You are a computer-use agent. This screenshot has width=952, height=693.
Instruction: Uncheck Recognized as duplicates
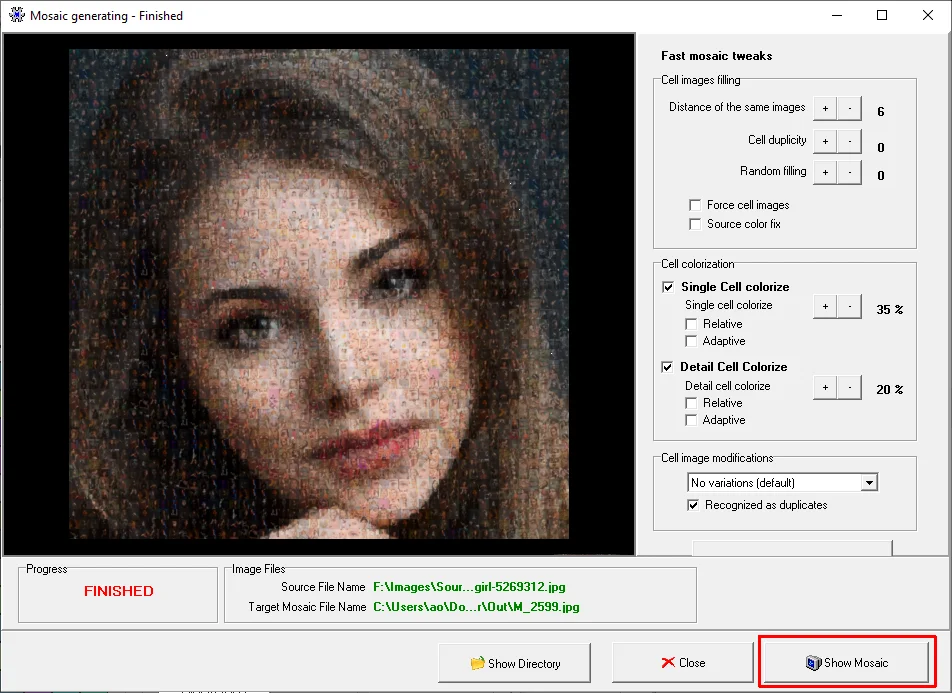[x=693, y=505]
